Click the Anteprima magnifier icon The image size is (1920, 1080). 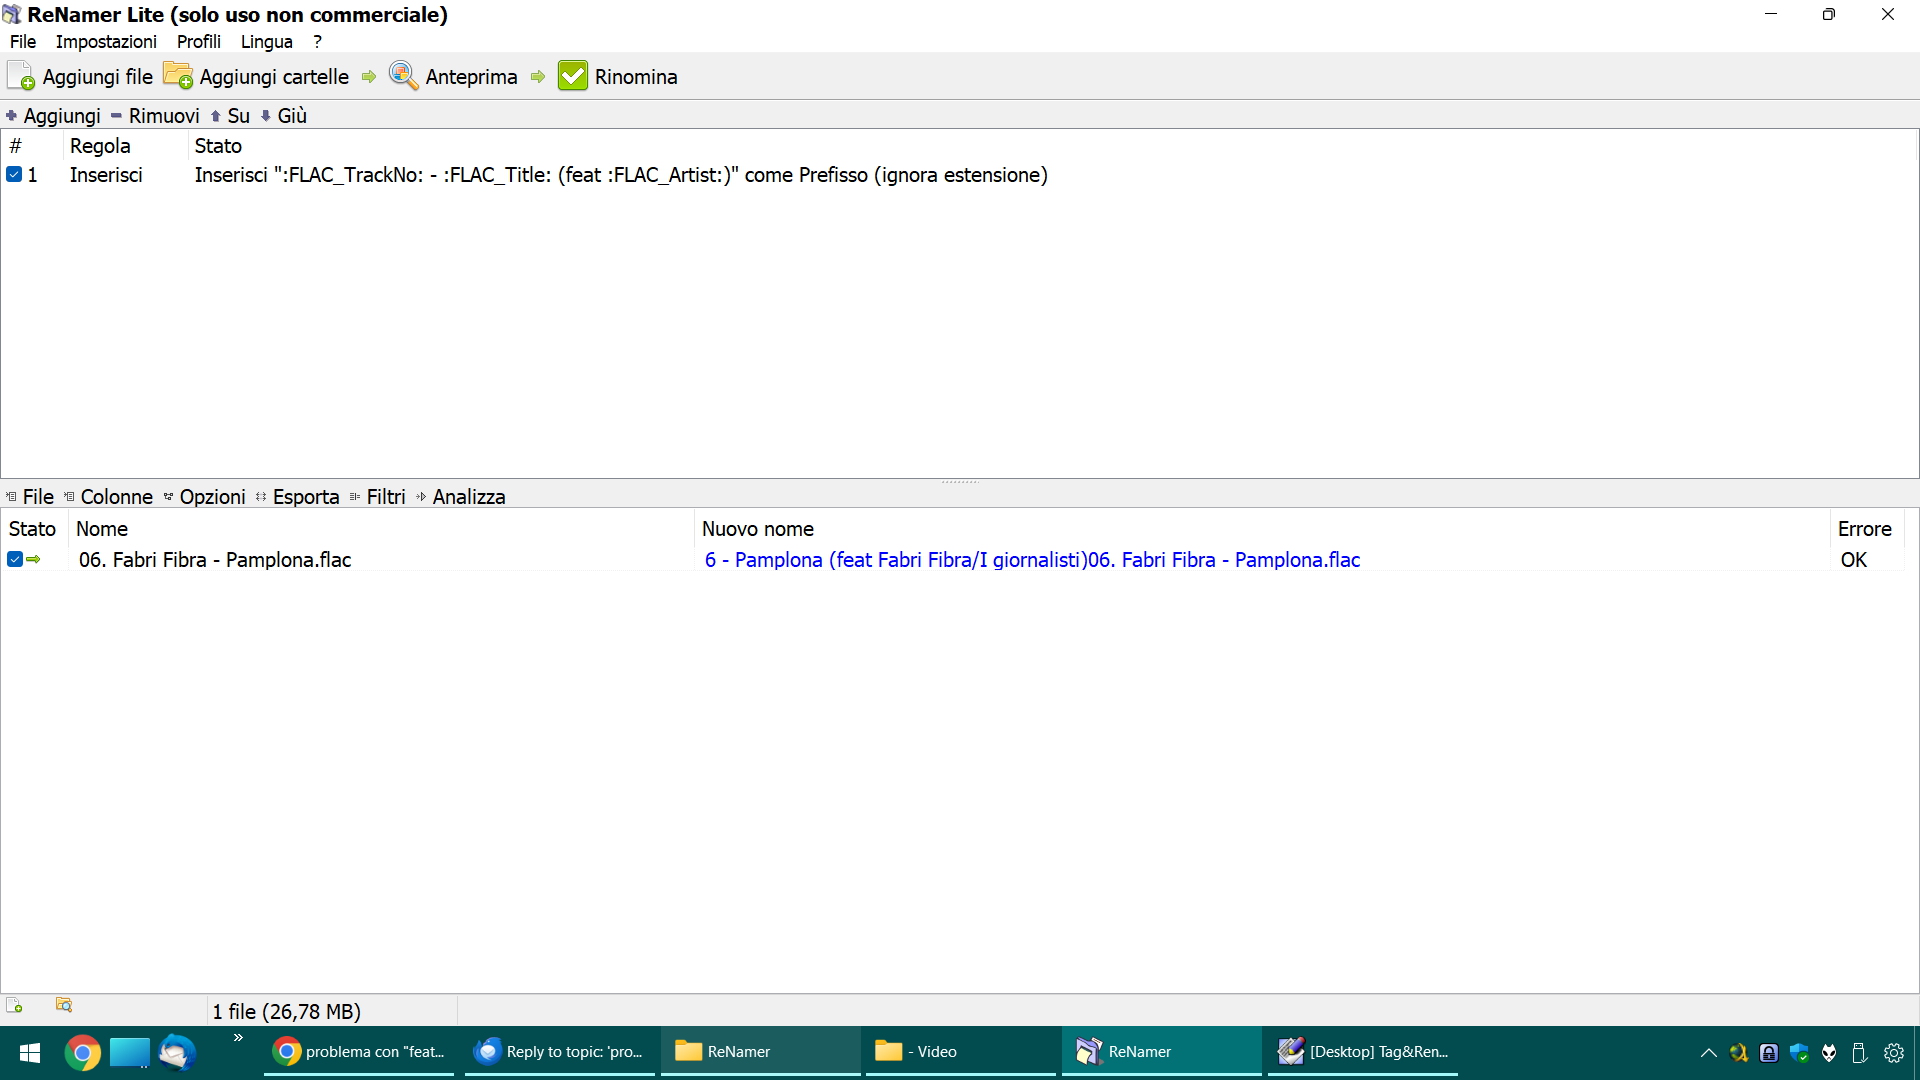tap(403, 76)
